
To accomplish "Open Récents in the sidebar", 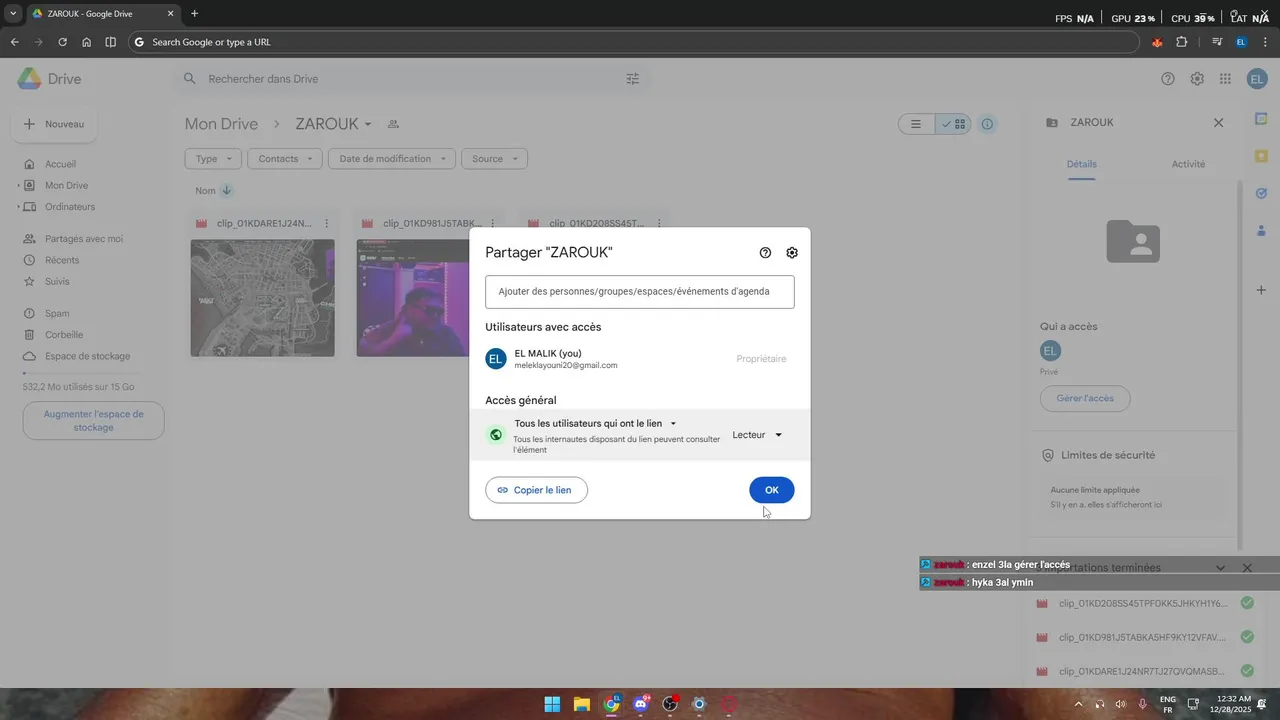I will 62,260.
